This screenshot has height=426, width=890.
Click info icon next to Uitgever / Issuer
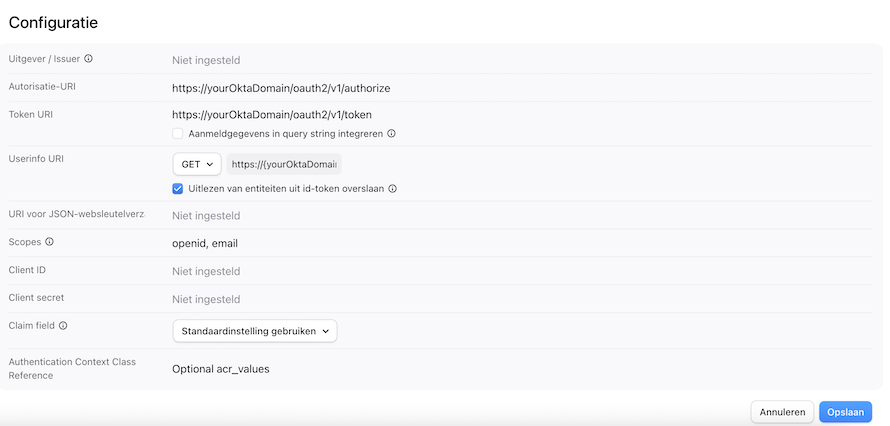pos(89,58)
